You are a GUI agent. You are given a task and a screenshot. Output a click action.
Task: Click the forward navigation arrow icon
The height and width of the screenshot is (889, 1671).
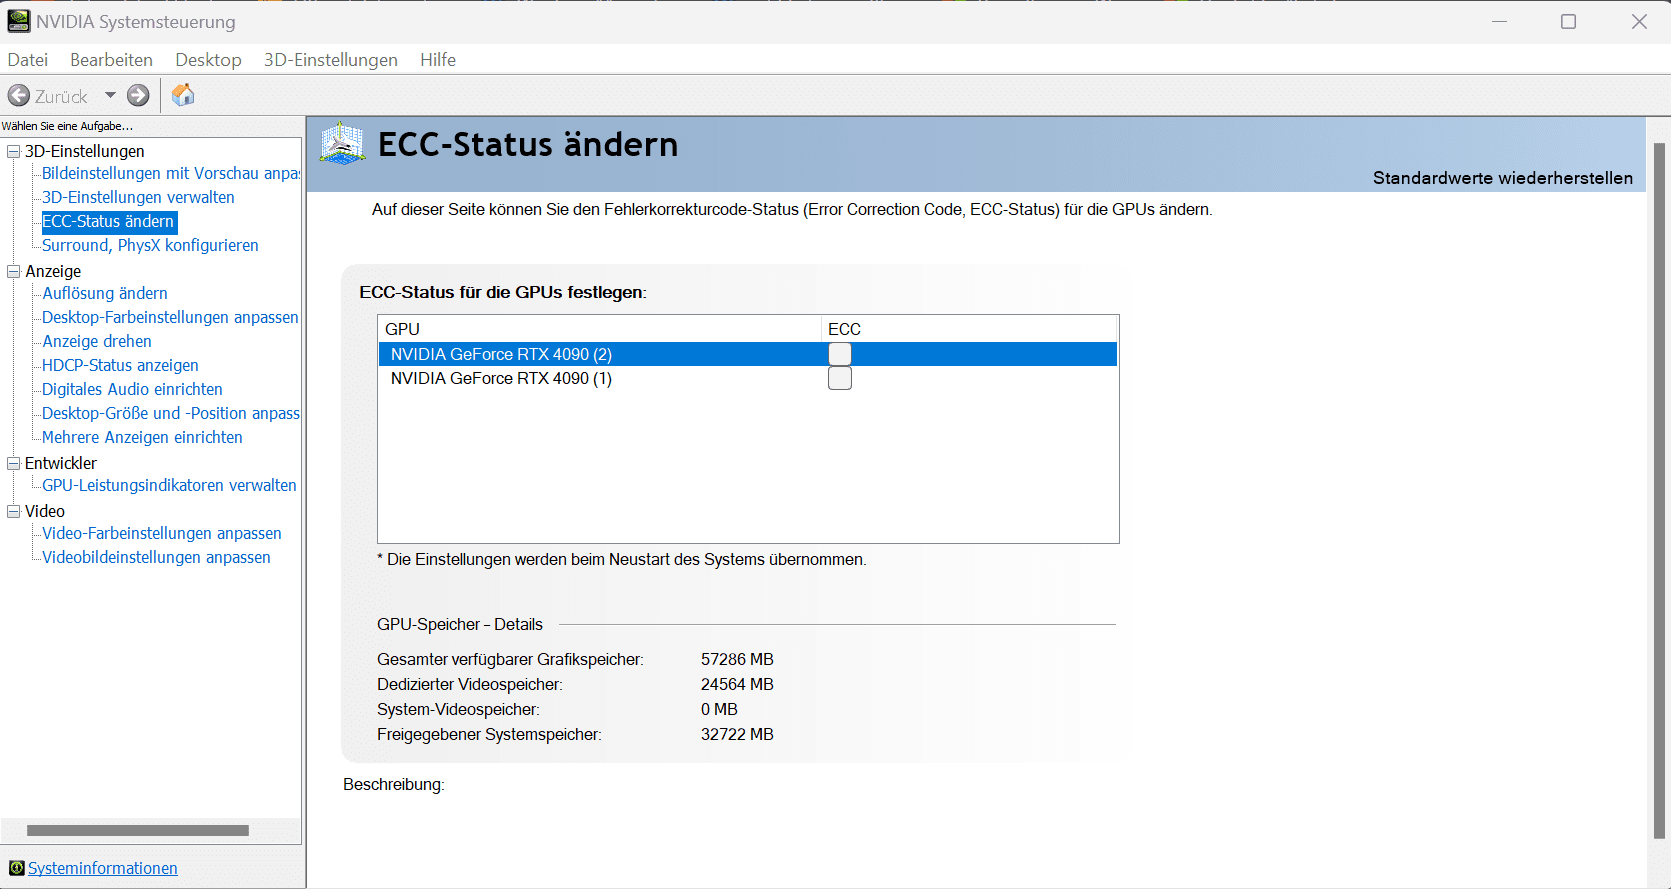[138, 96]
